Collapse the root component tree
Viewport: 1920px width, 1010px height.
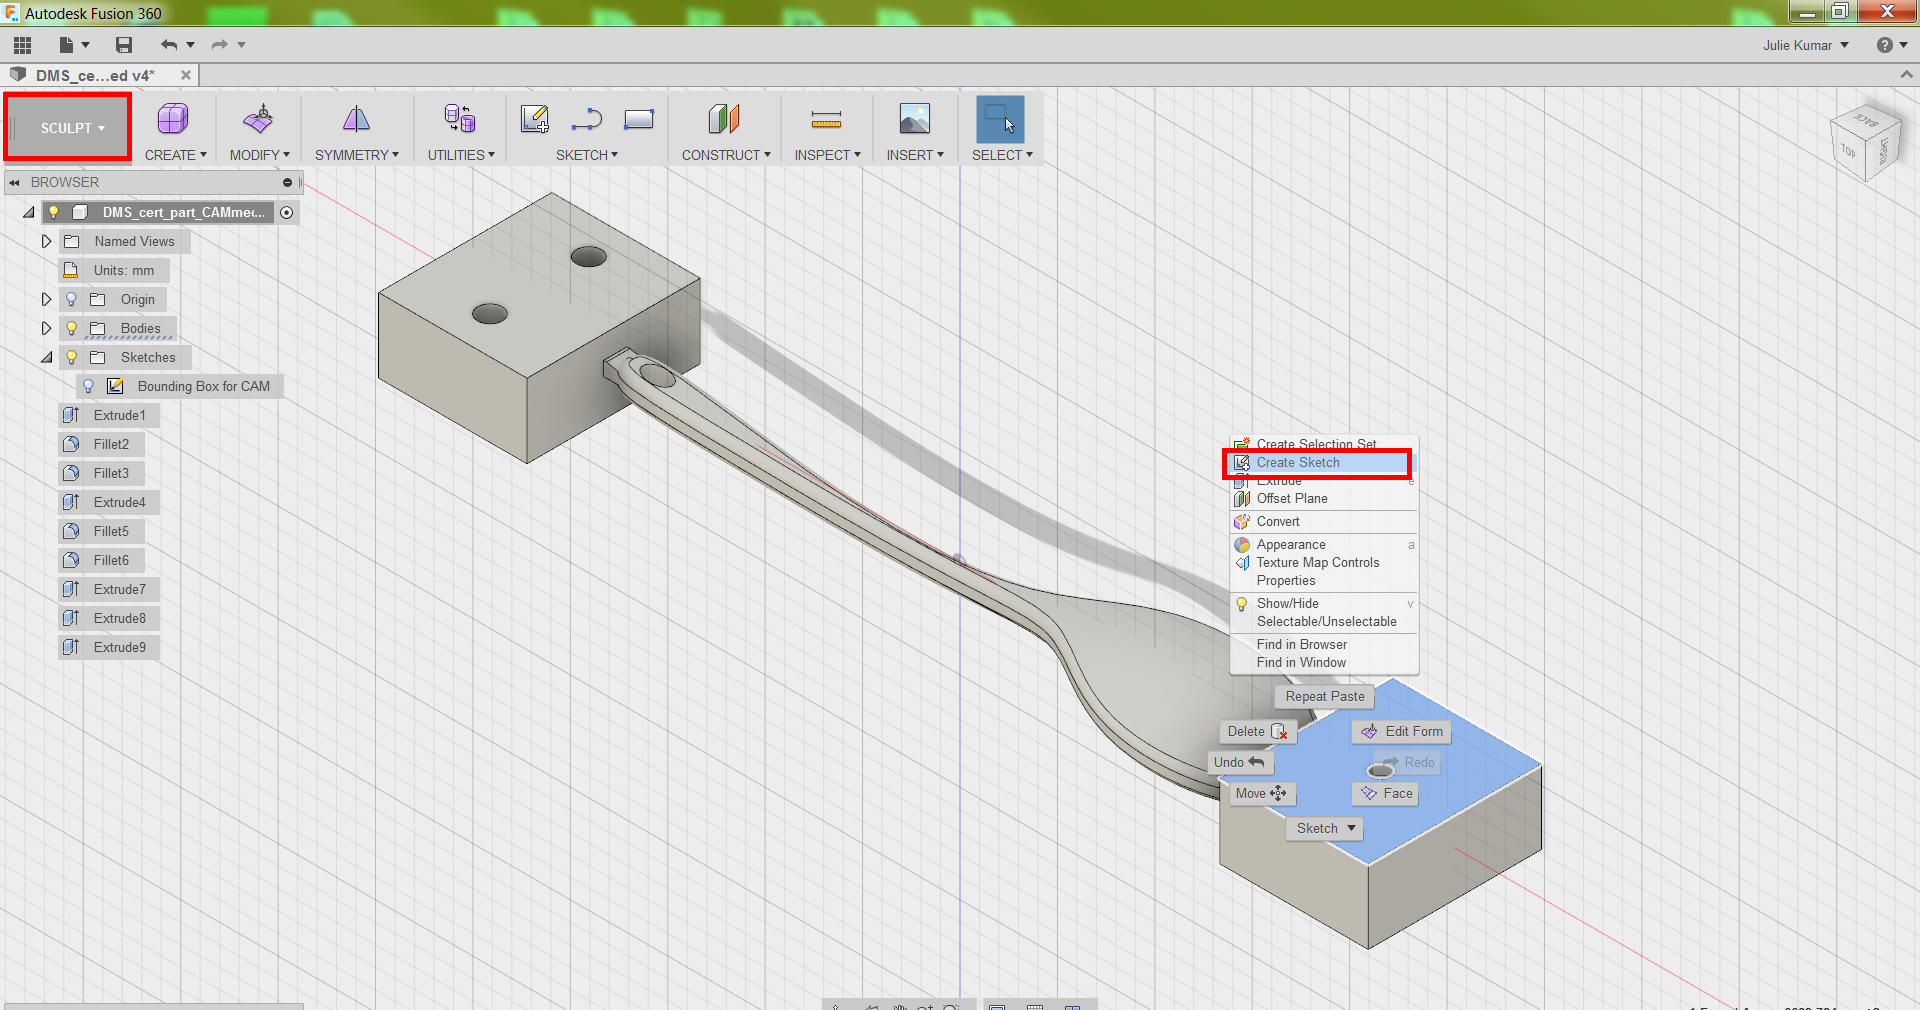pos(29,212)
